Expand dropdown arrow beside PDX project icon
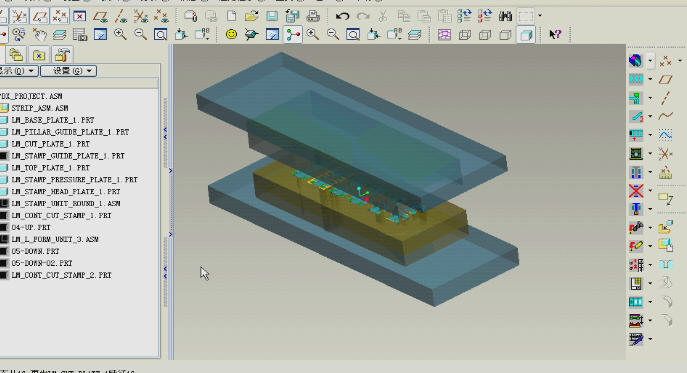 click(650, 60)
